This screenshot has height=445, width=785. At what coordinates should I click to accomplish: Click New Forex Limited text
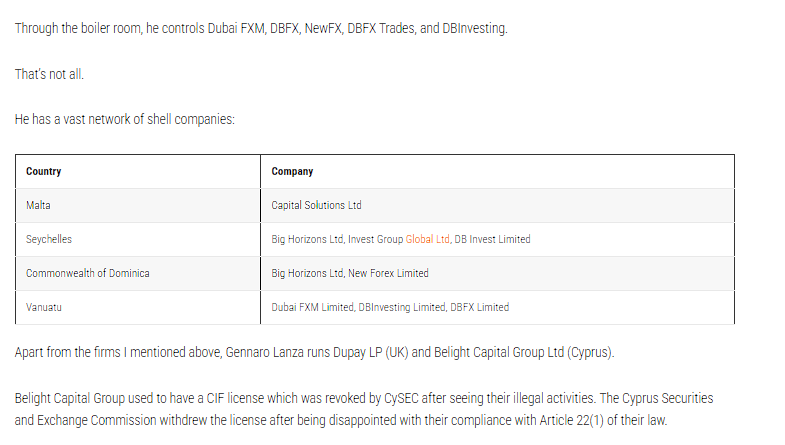tap(388, 273)
